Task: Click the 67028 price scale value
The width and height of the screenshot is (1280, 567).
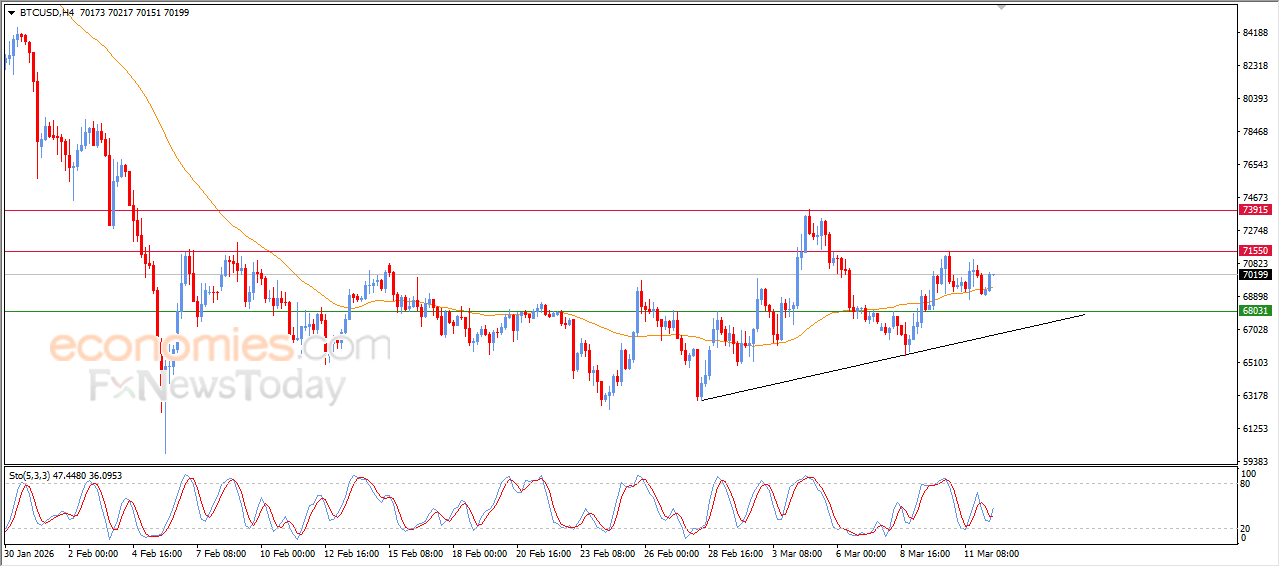Action: pyautogui.click(x=1255, y=330)
